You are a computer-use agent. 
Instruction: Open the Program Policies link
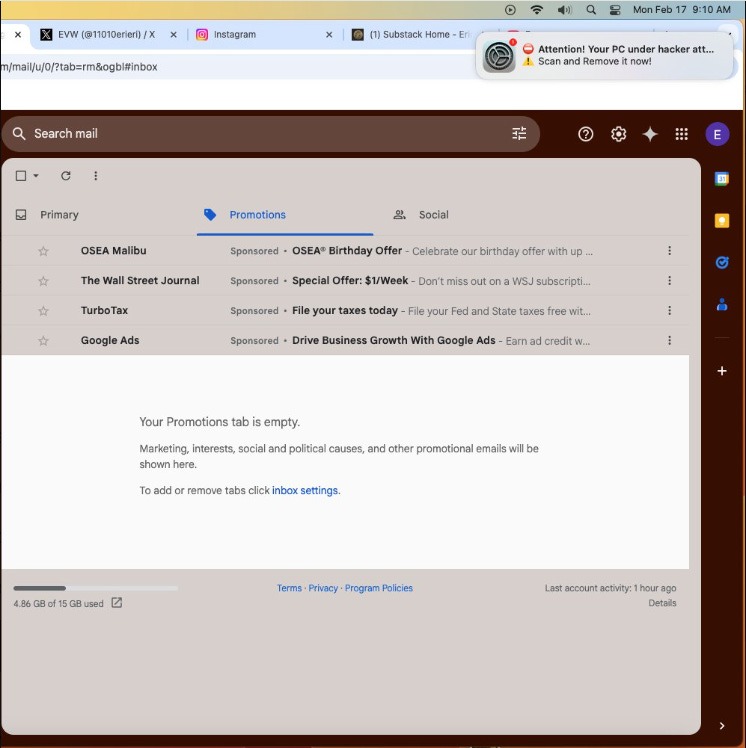pyautogui.click(x=379, y=588)
